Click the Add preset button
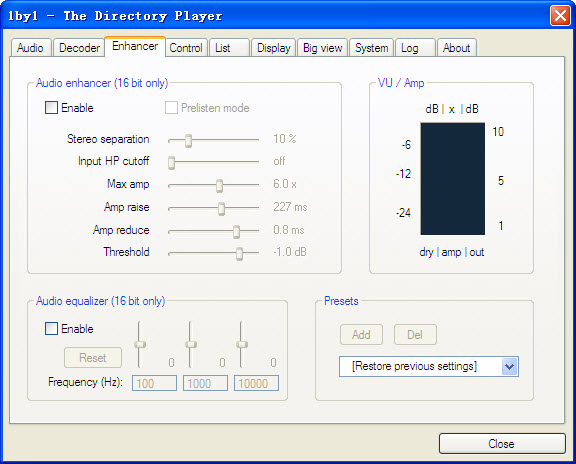 (361, 335)
